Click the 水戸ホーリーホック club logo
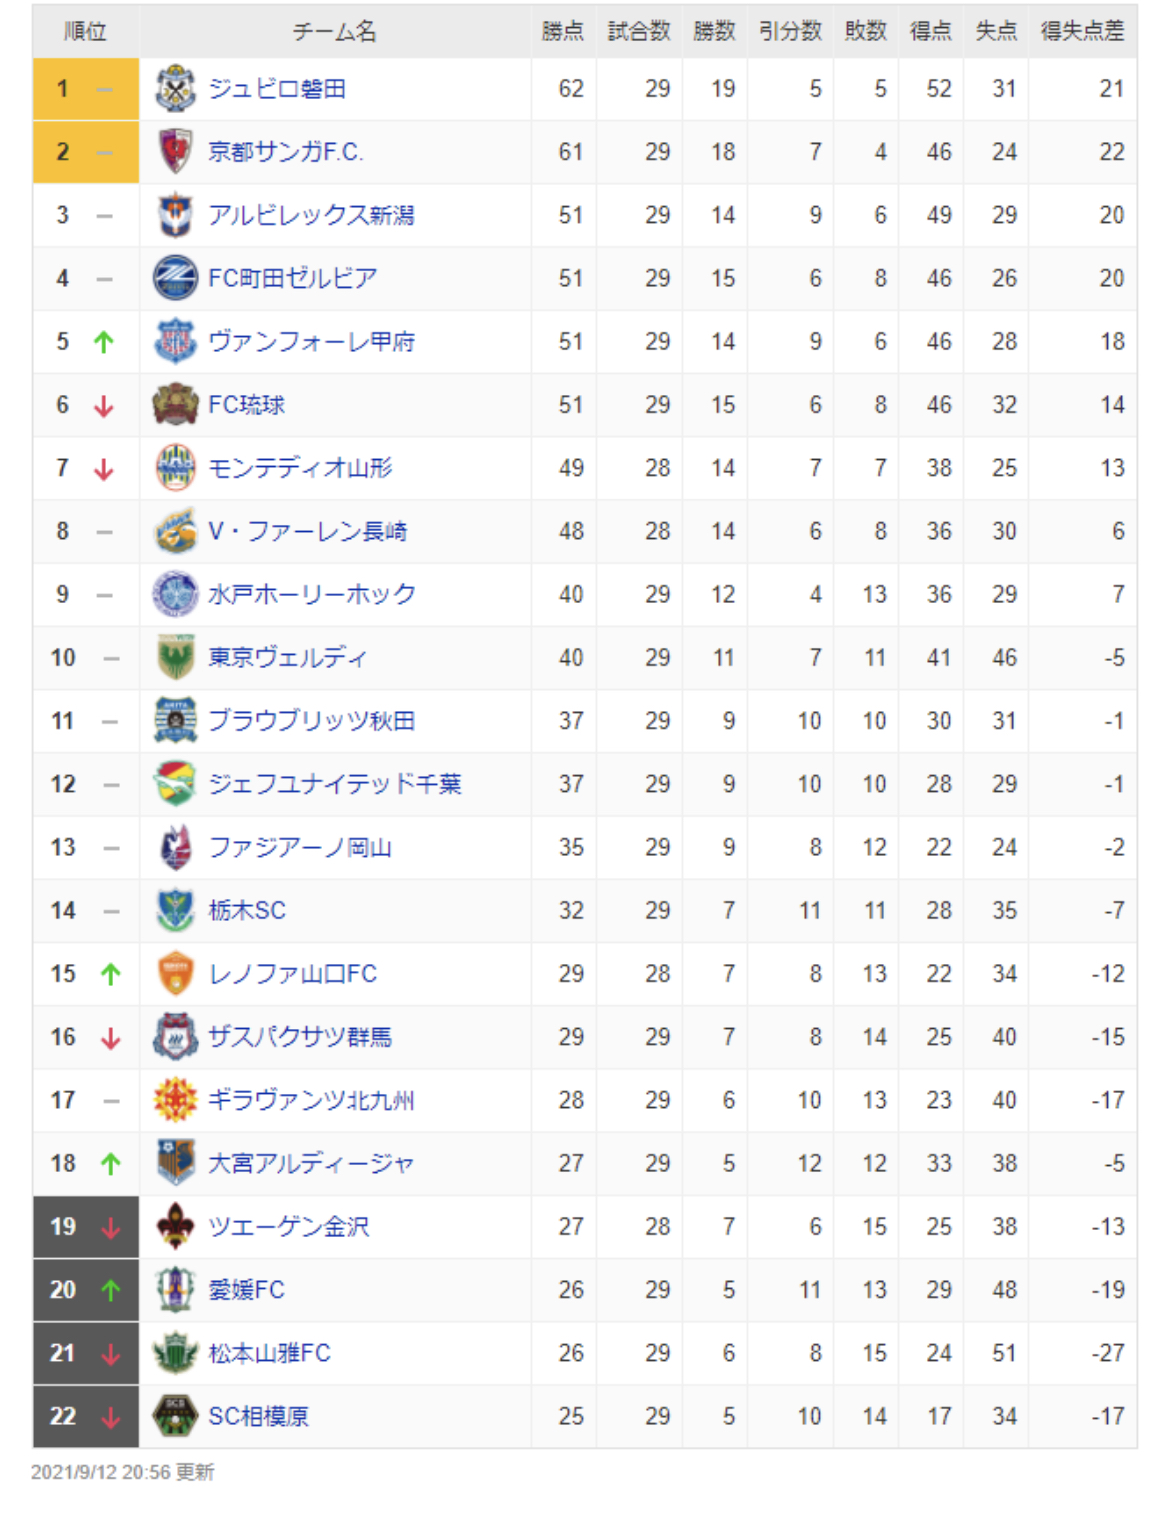This screenshot has height=1517, width=1170. coord(176,594)
